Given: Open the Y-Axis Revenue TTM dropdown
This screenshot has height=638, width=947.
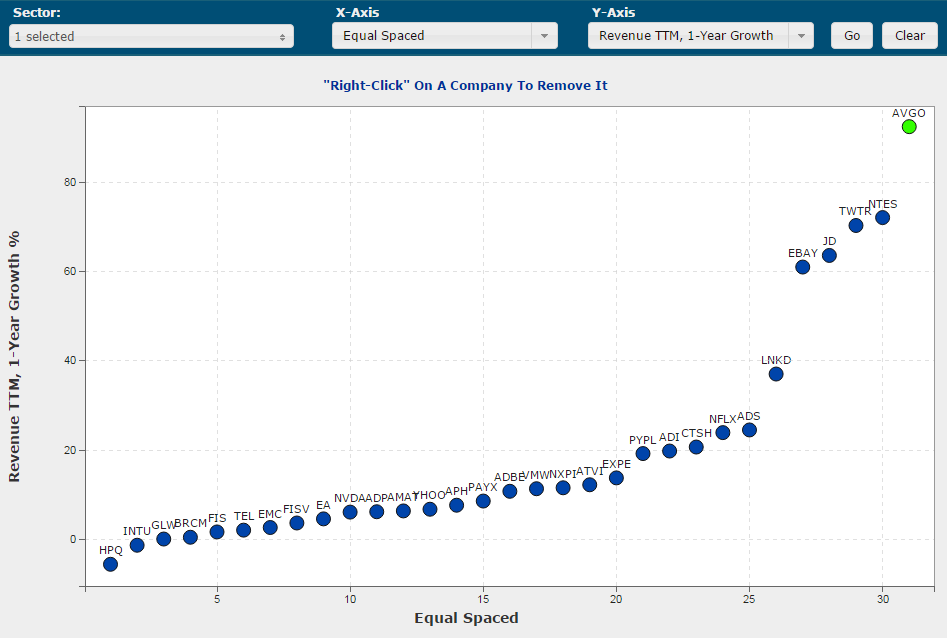Looking at the screenshot, I should coord(701,36).
